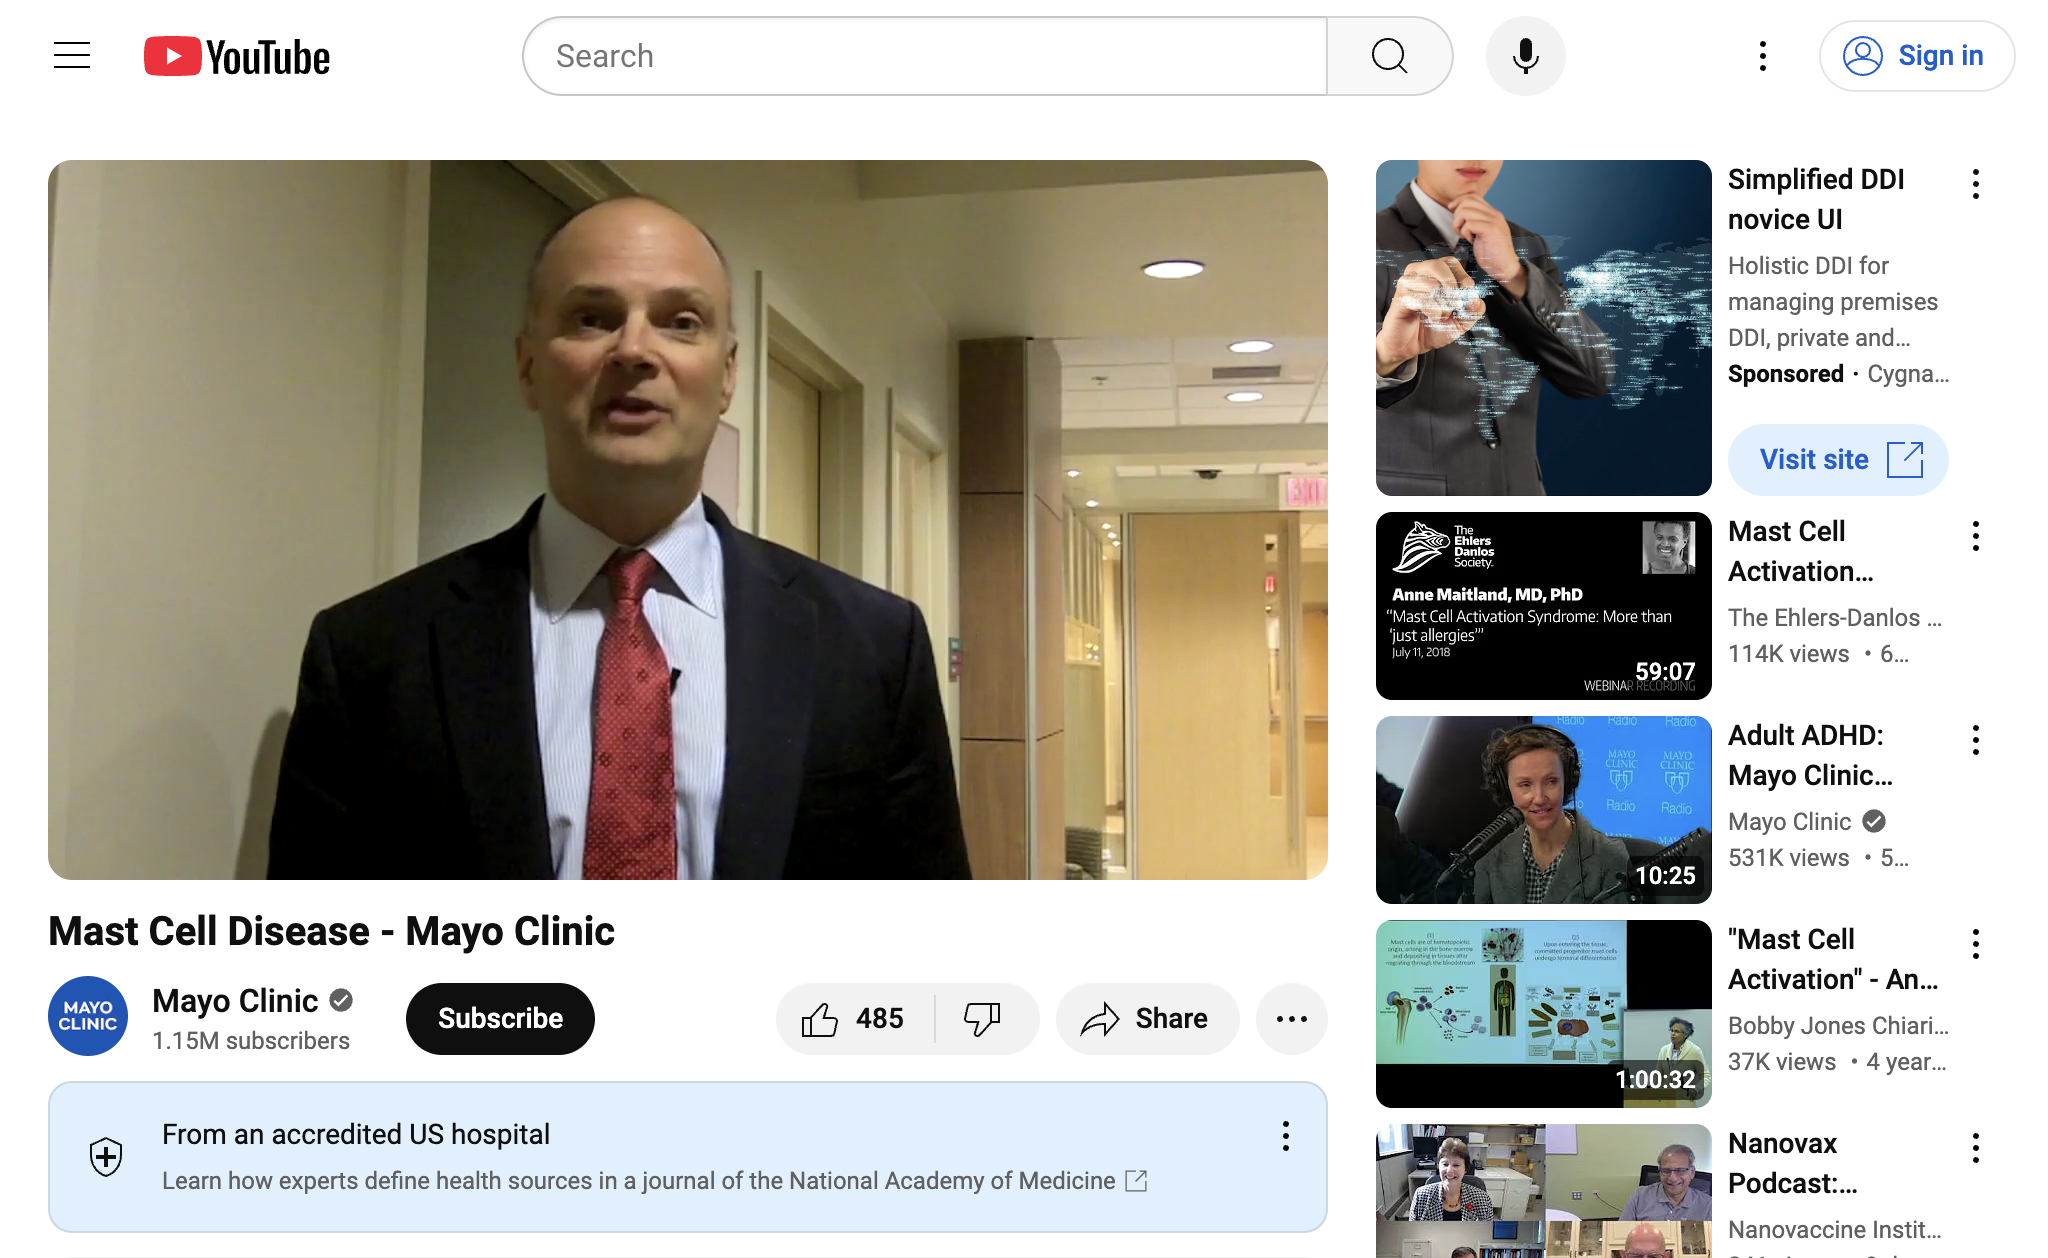Click the 485 likes count
The height and width of the screenshot is (1258, 2048).
tap(880, 1019)
